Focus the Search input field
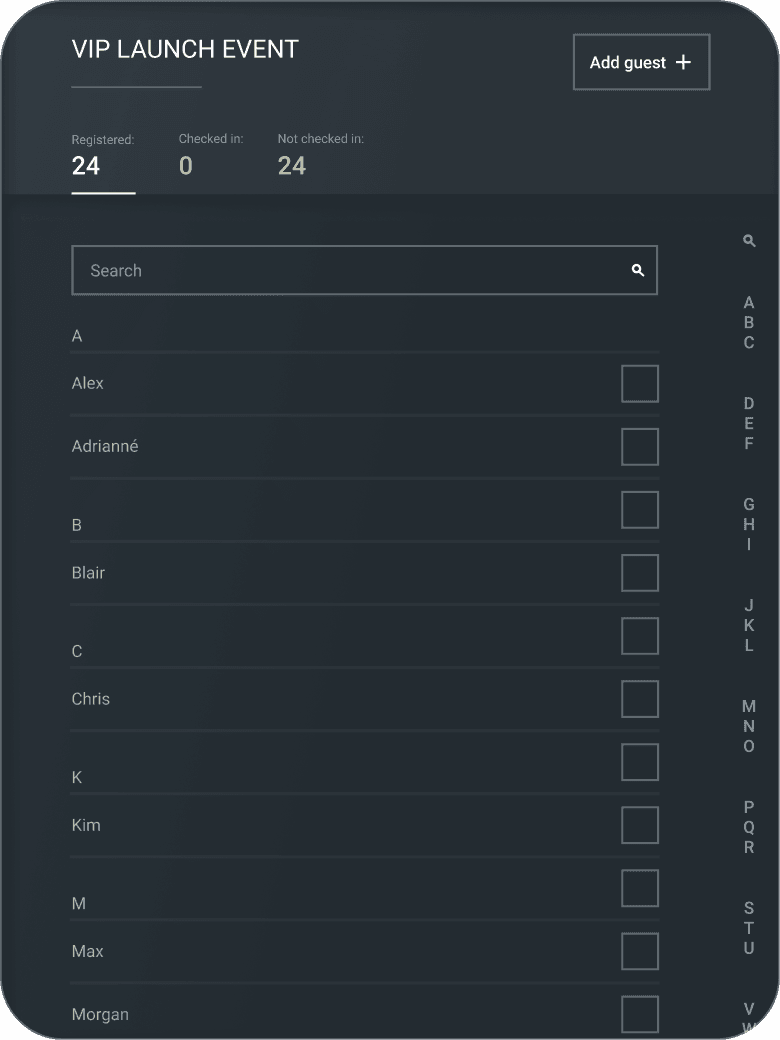Image resolution: width=780 pixels, height=1040 pixels. [364, 270]
